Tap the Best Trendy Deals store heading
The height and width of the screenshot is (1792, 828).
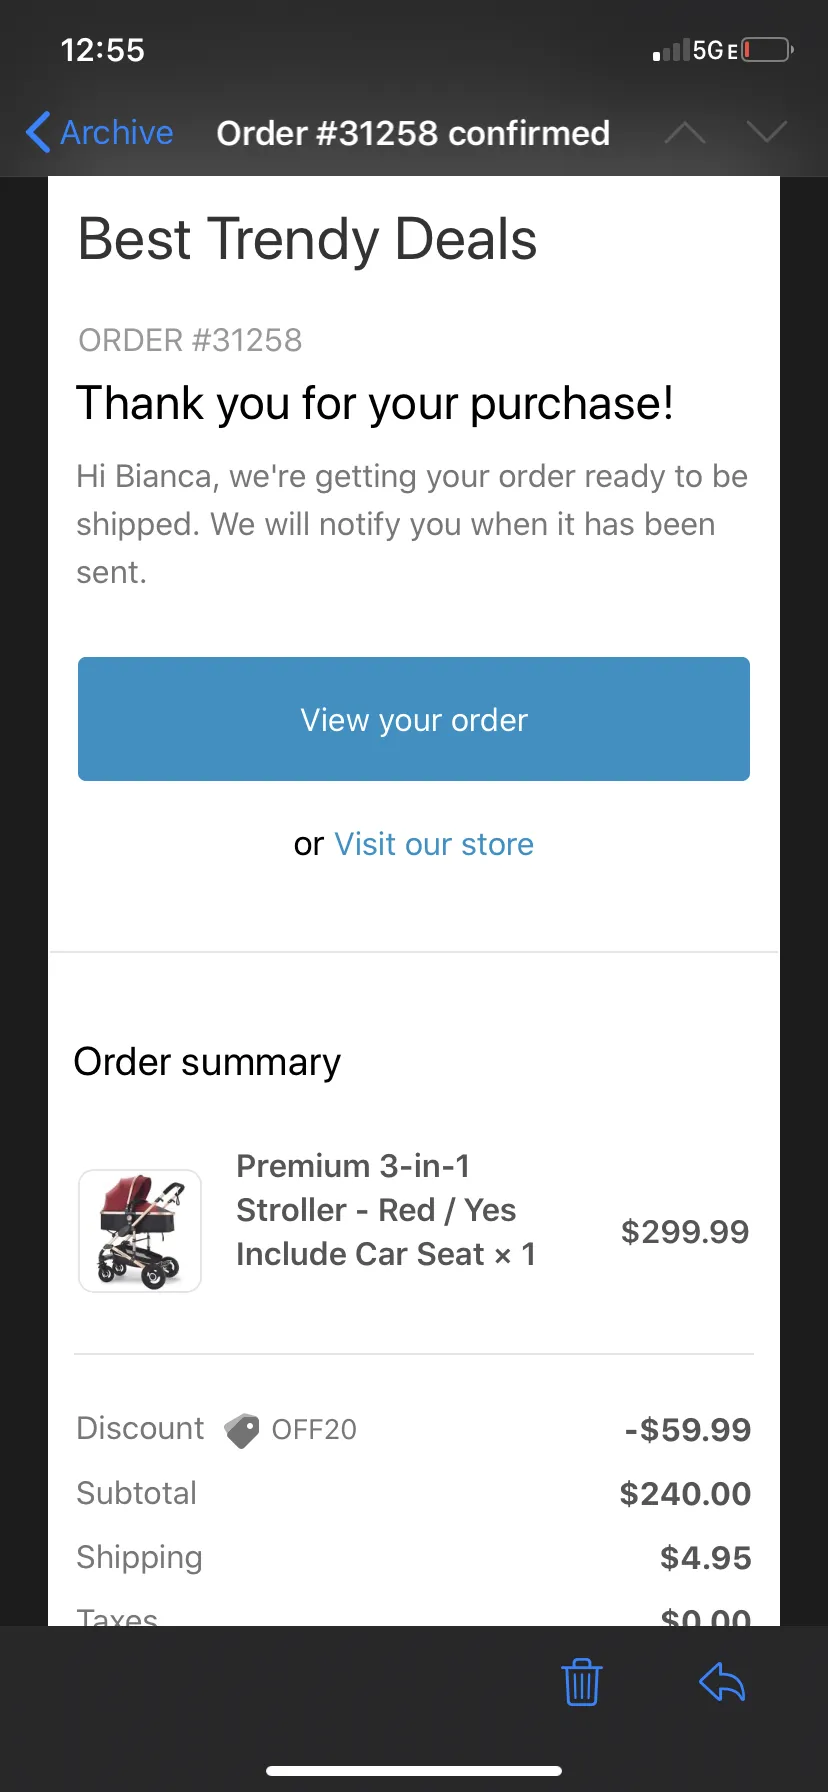click(x=308, y=240)
